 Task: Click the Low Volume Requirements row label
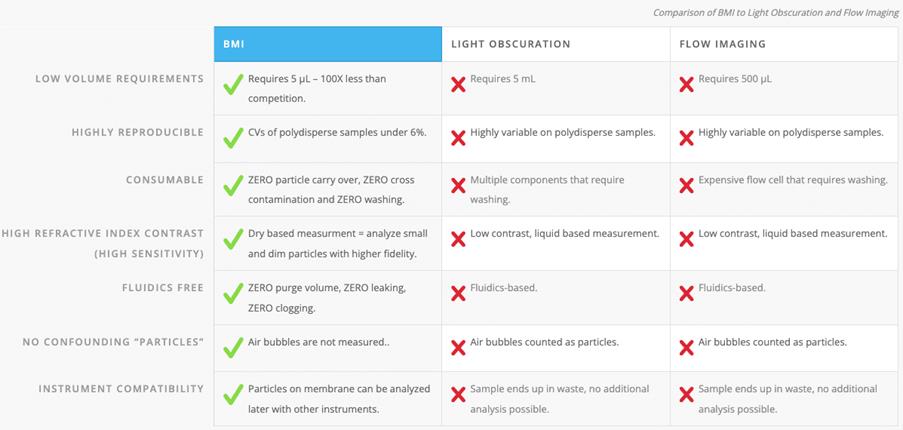click(x=119, y=78)
